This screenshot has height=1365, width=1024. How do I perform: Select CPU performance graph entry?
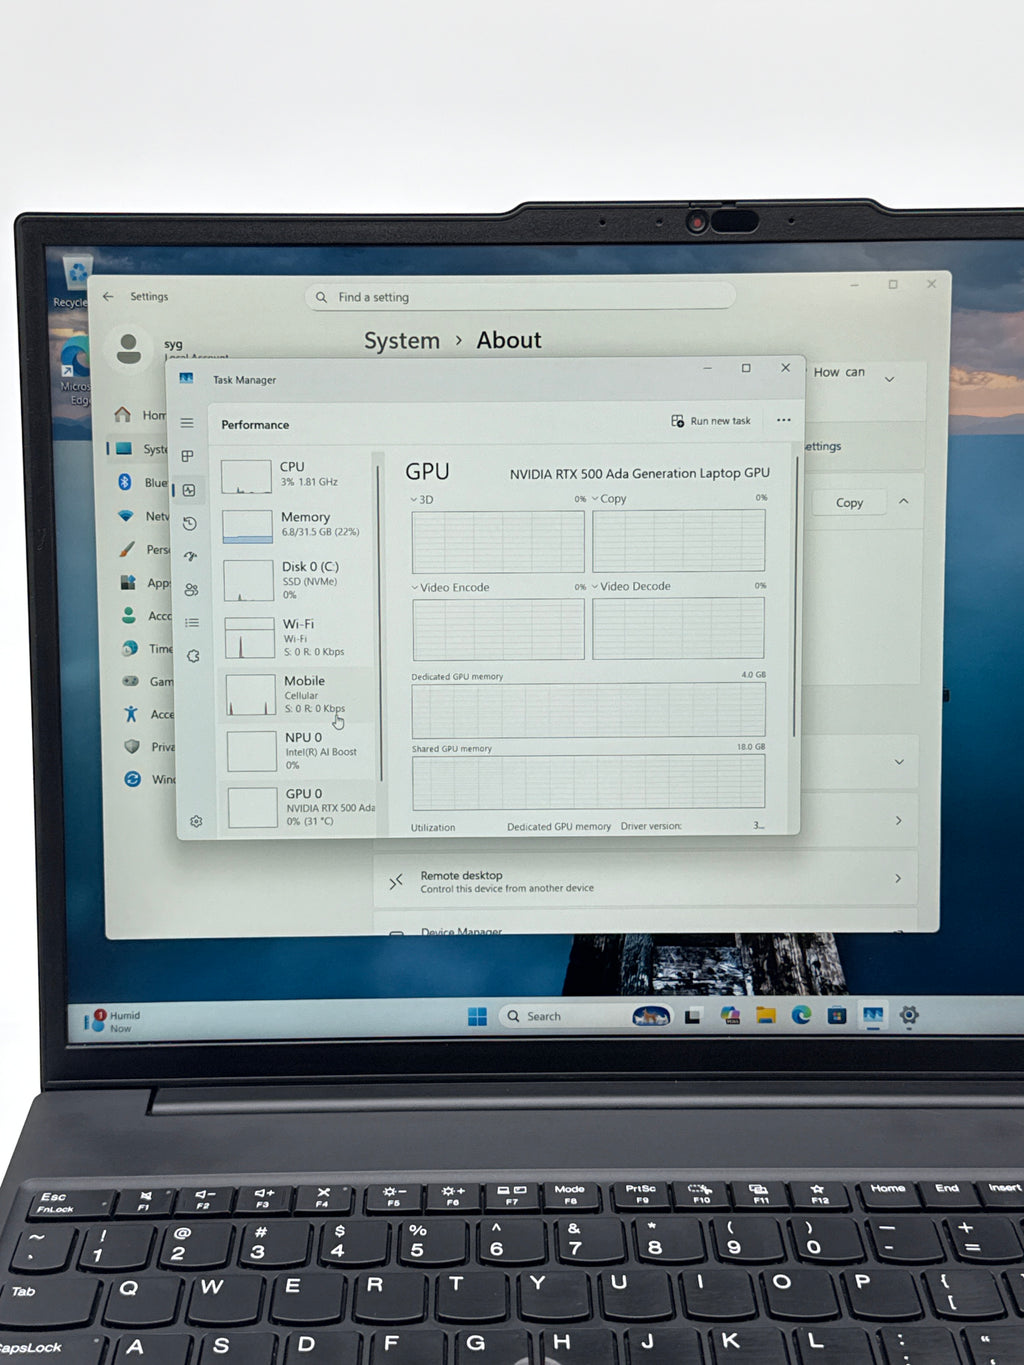[x=295, y=475]
